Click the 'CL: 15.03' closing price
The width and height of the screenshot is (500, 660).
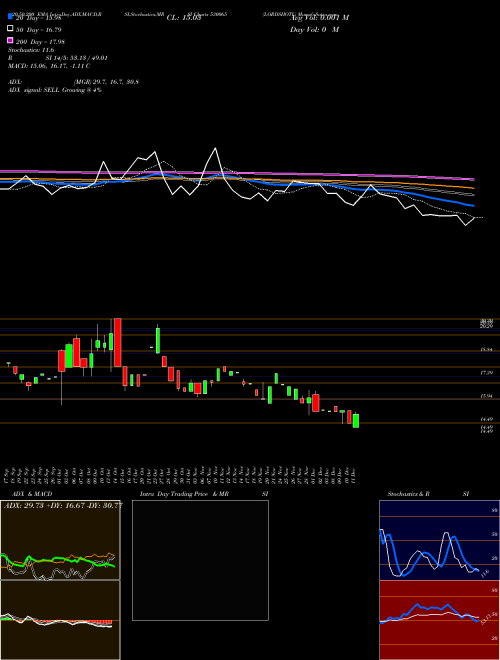(x=184, y=18)
